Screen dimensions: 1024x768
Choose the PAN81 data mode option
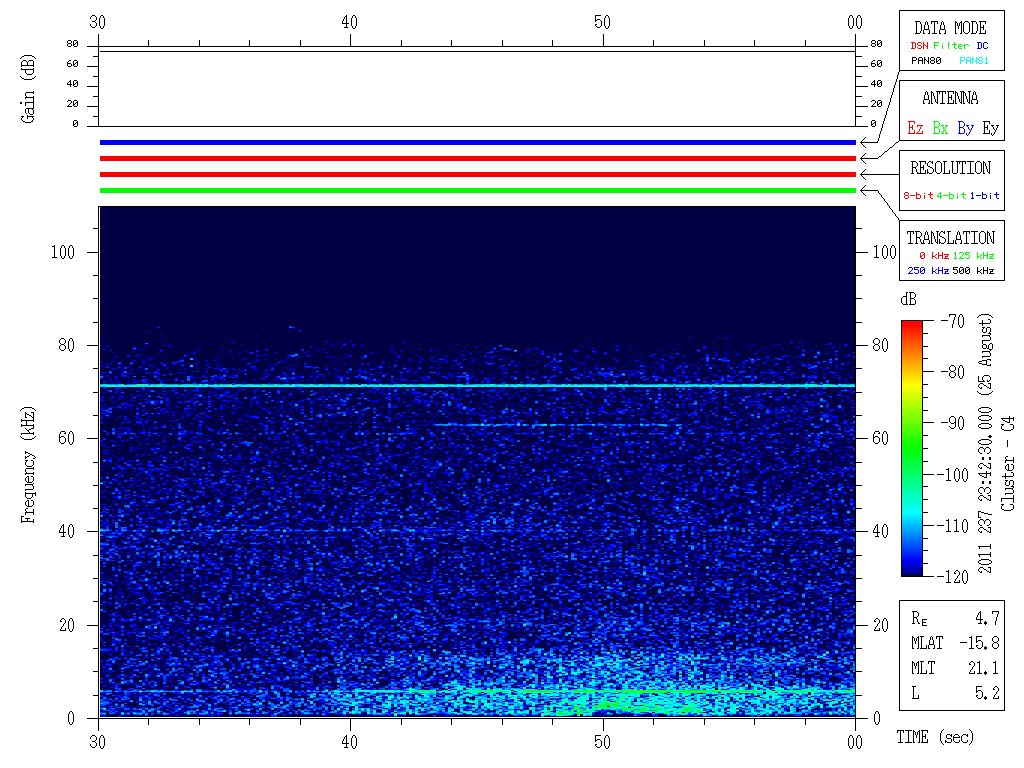click(974, 61)
